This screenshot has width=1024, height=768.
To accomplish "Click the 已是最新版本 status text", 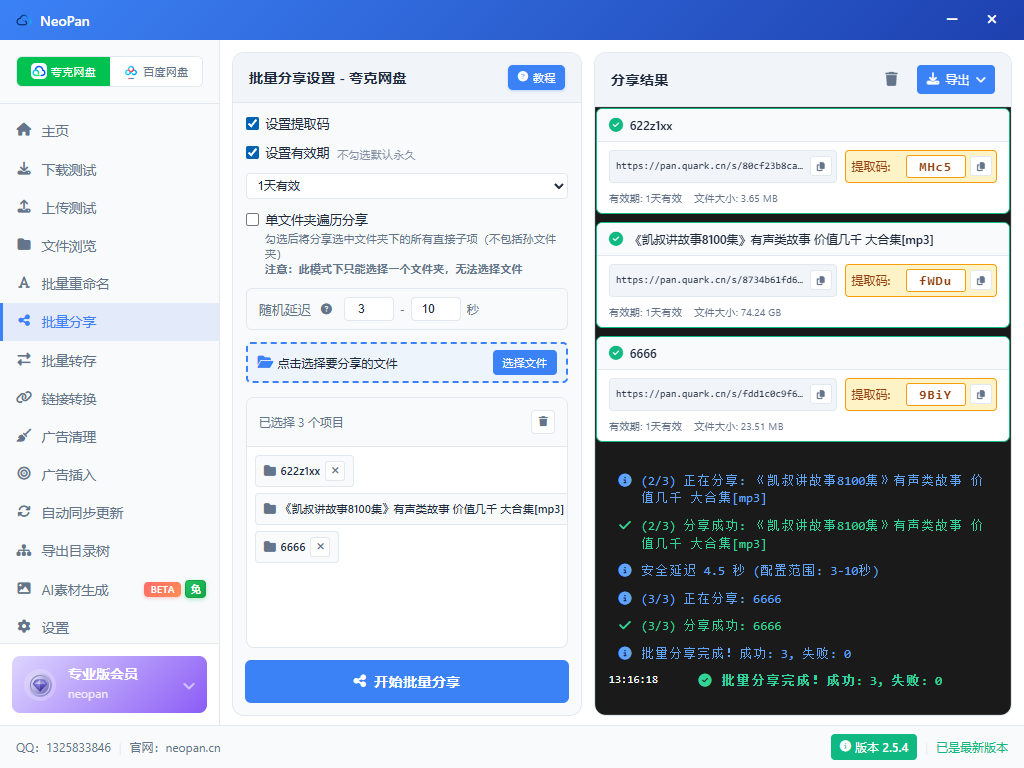I will click(972, 747).
